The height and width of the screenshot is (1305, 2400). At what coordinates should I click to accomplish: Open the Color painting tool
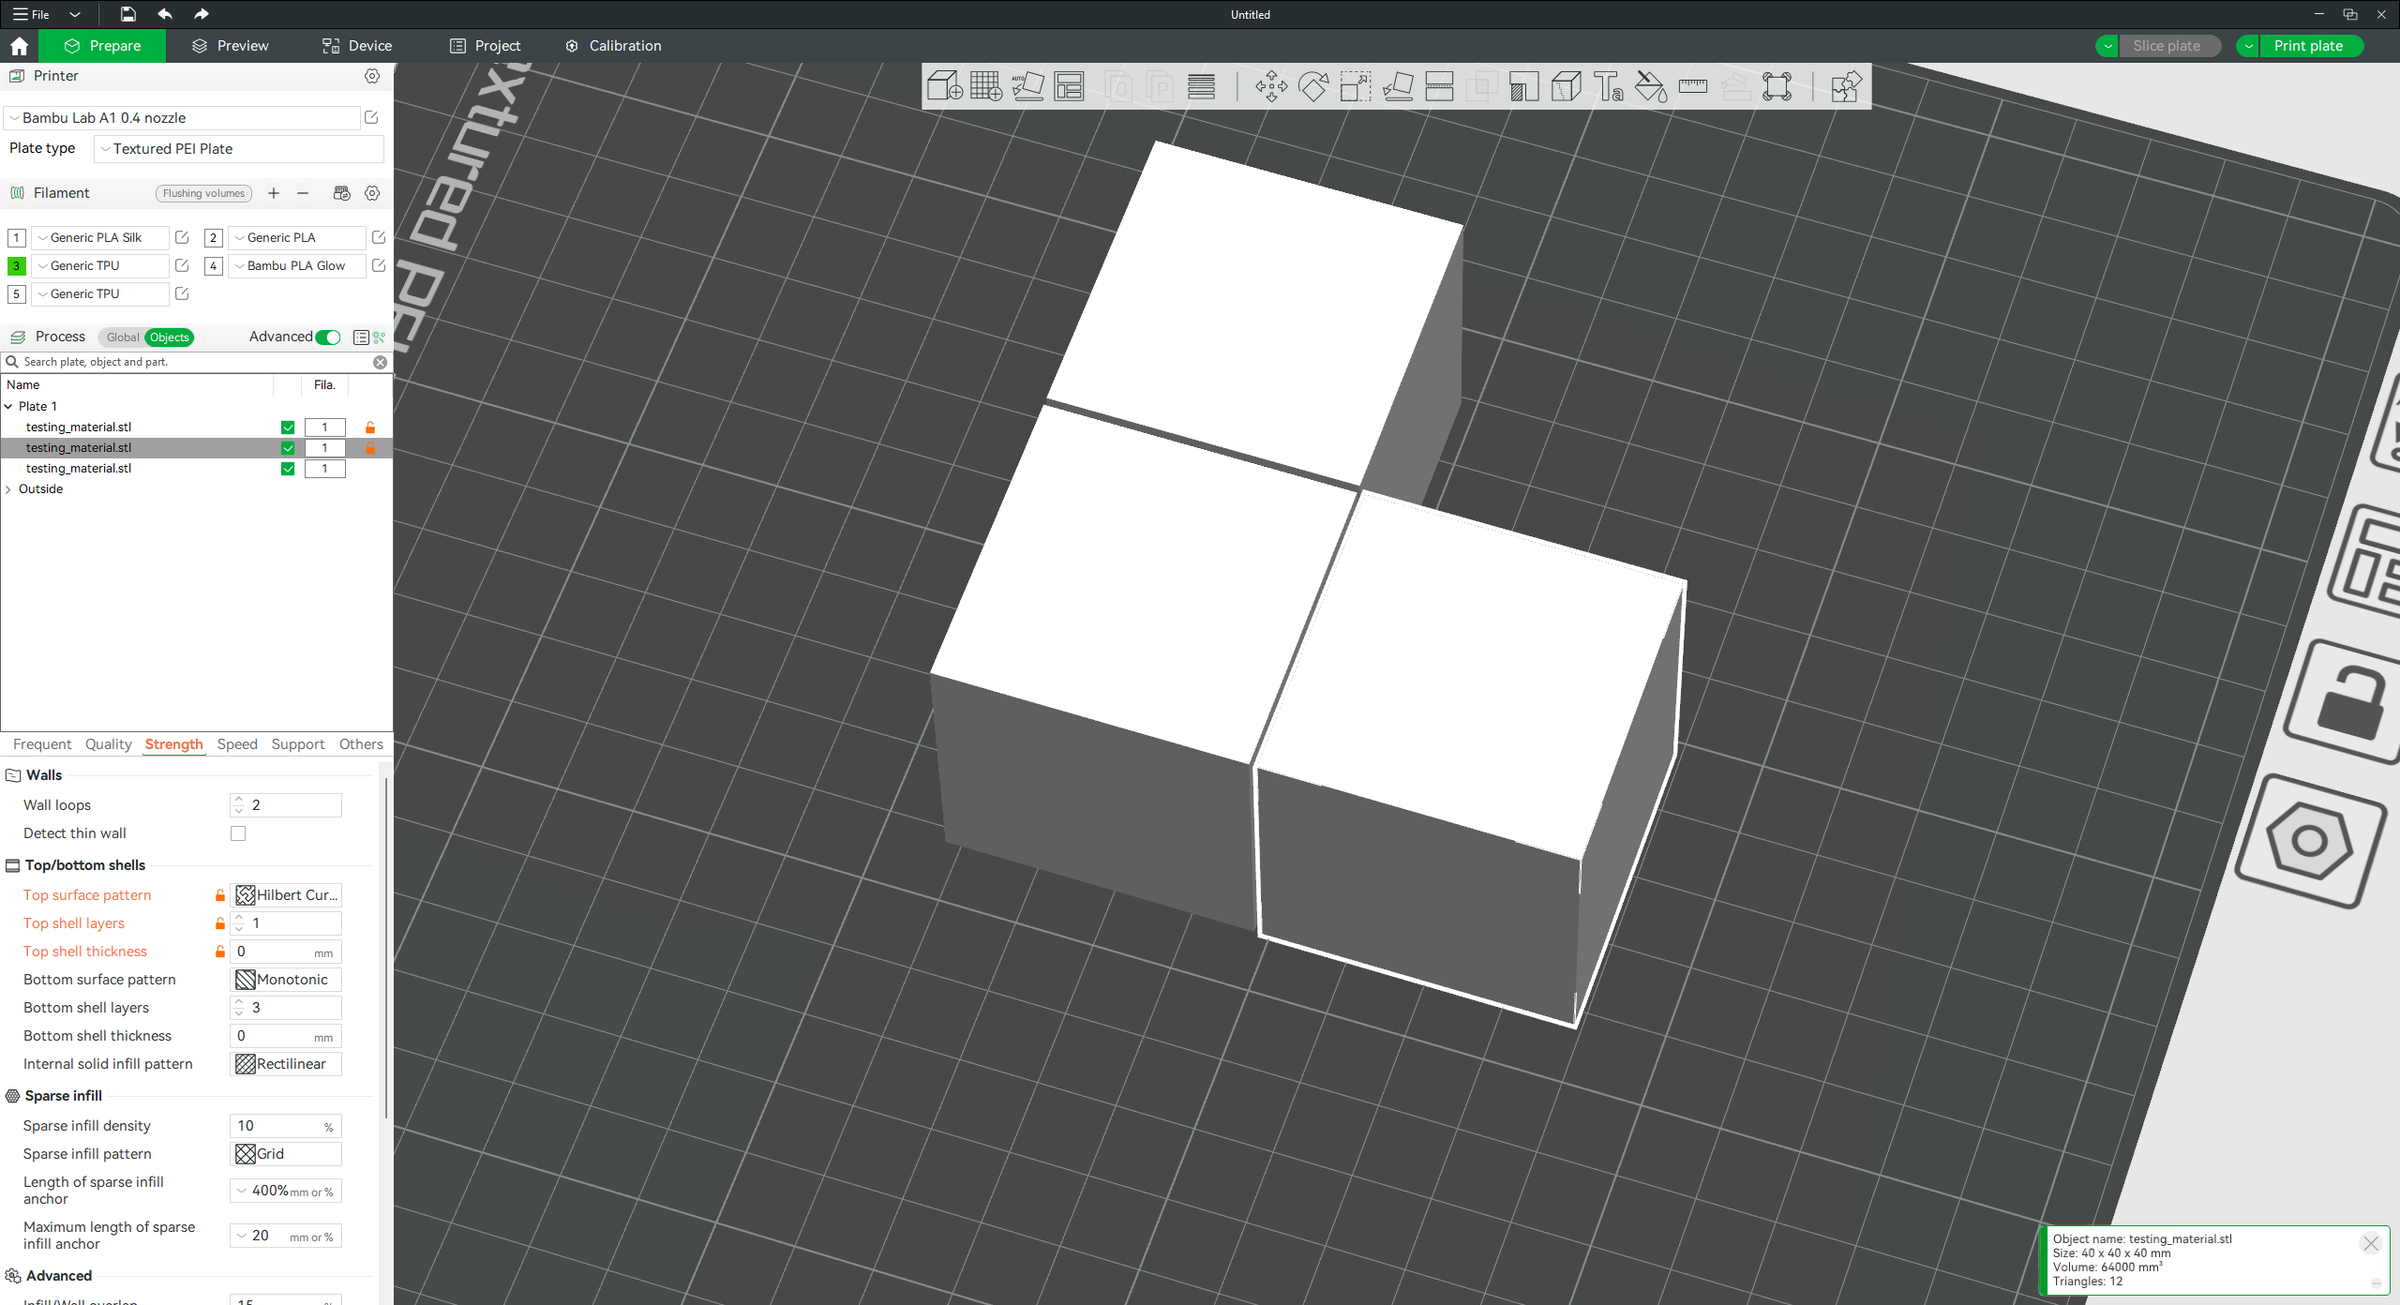click(1650, 87)
